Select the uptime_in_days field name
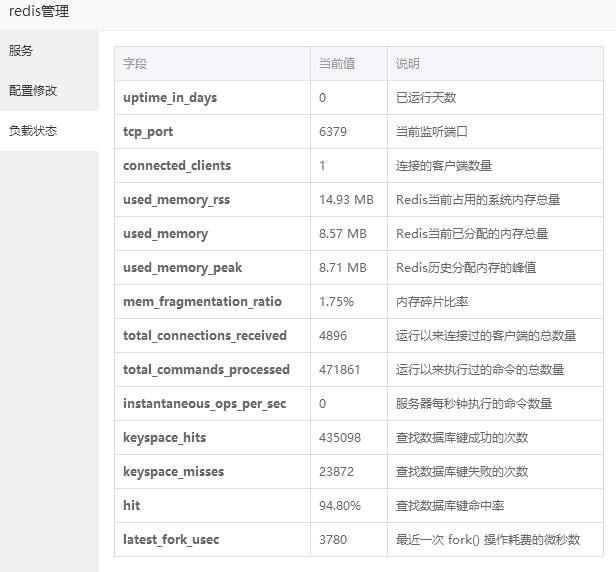616x572 pixels. click(x=170, y=98)
